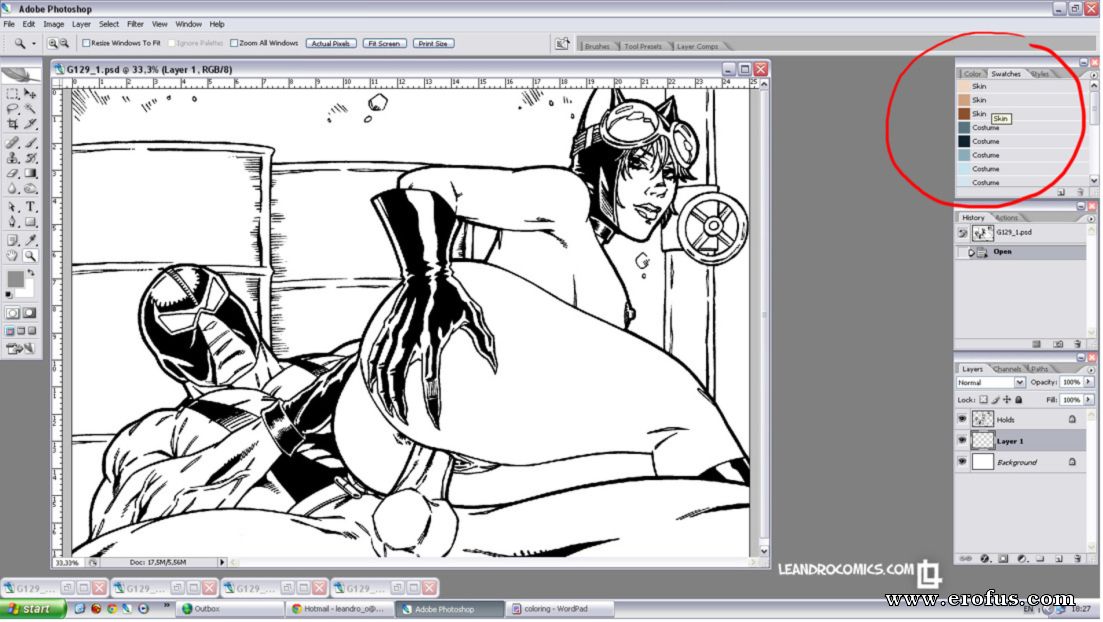The height and width of the screenshot is (622, 1103).
Task: Click the Actual Pixels button
Action: (331, 44)
